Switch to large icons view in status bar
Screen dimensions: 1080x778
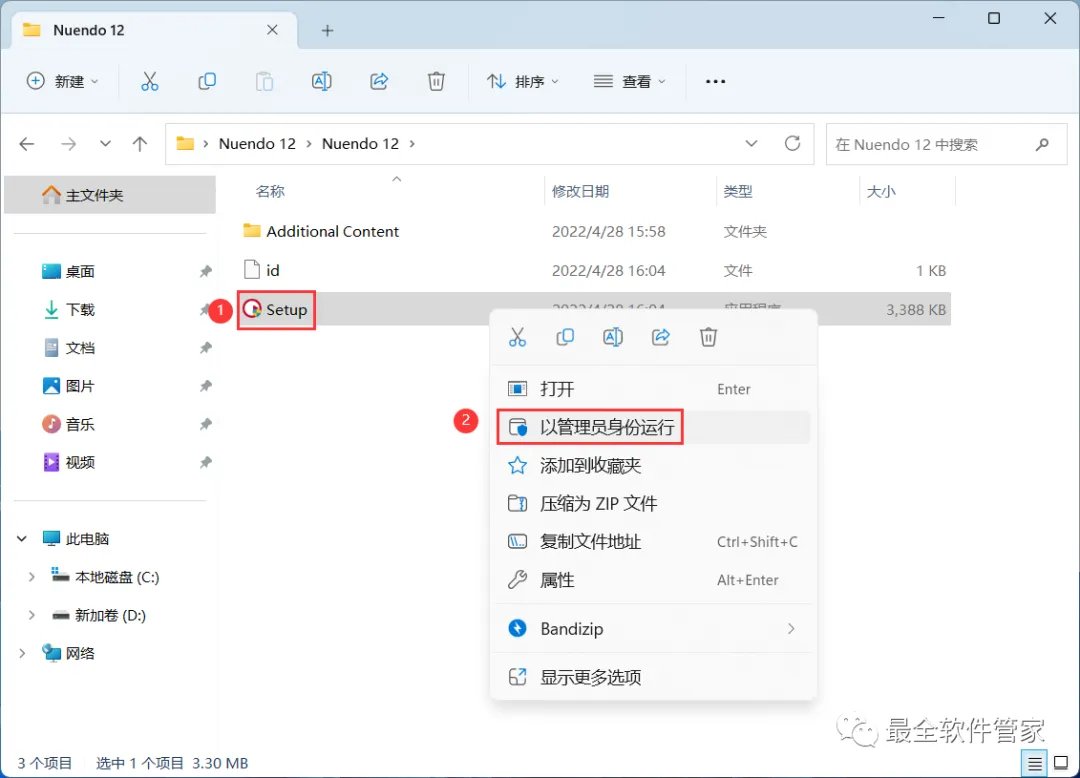coord(1061,763)
